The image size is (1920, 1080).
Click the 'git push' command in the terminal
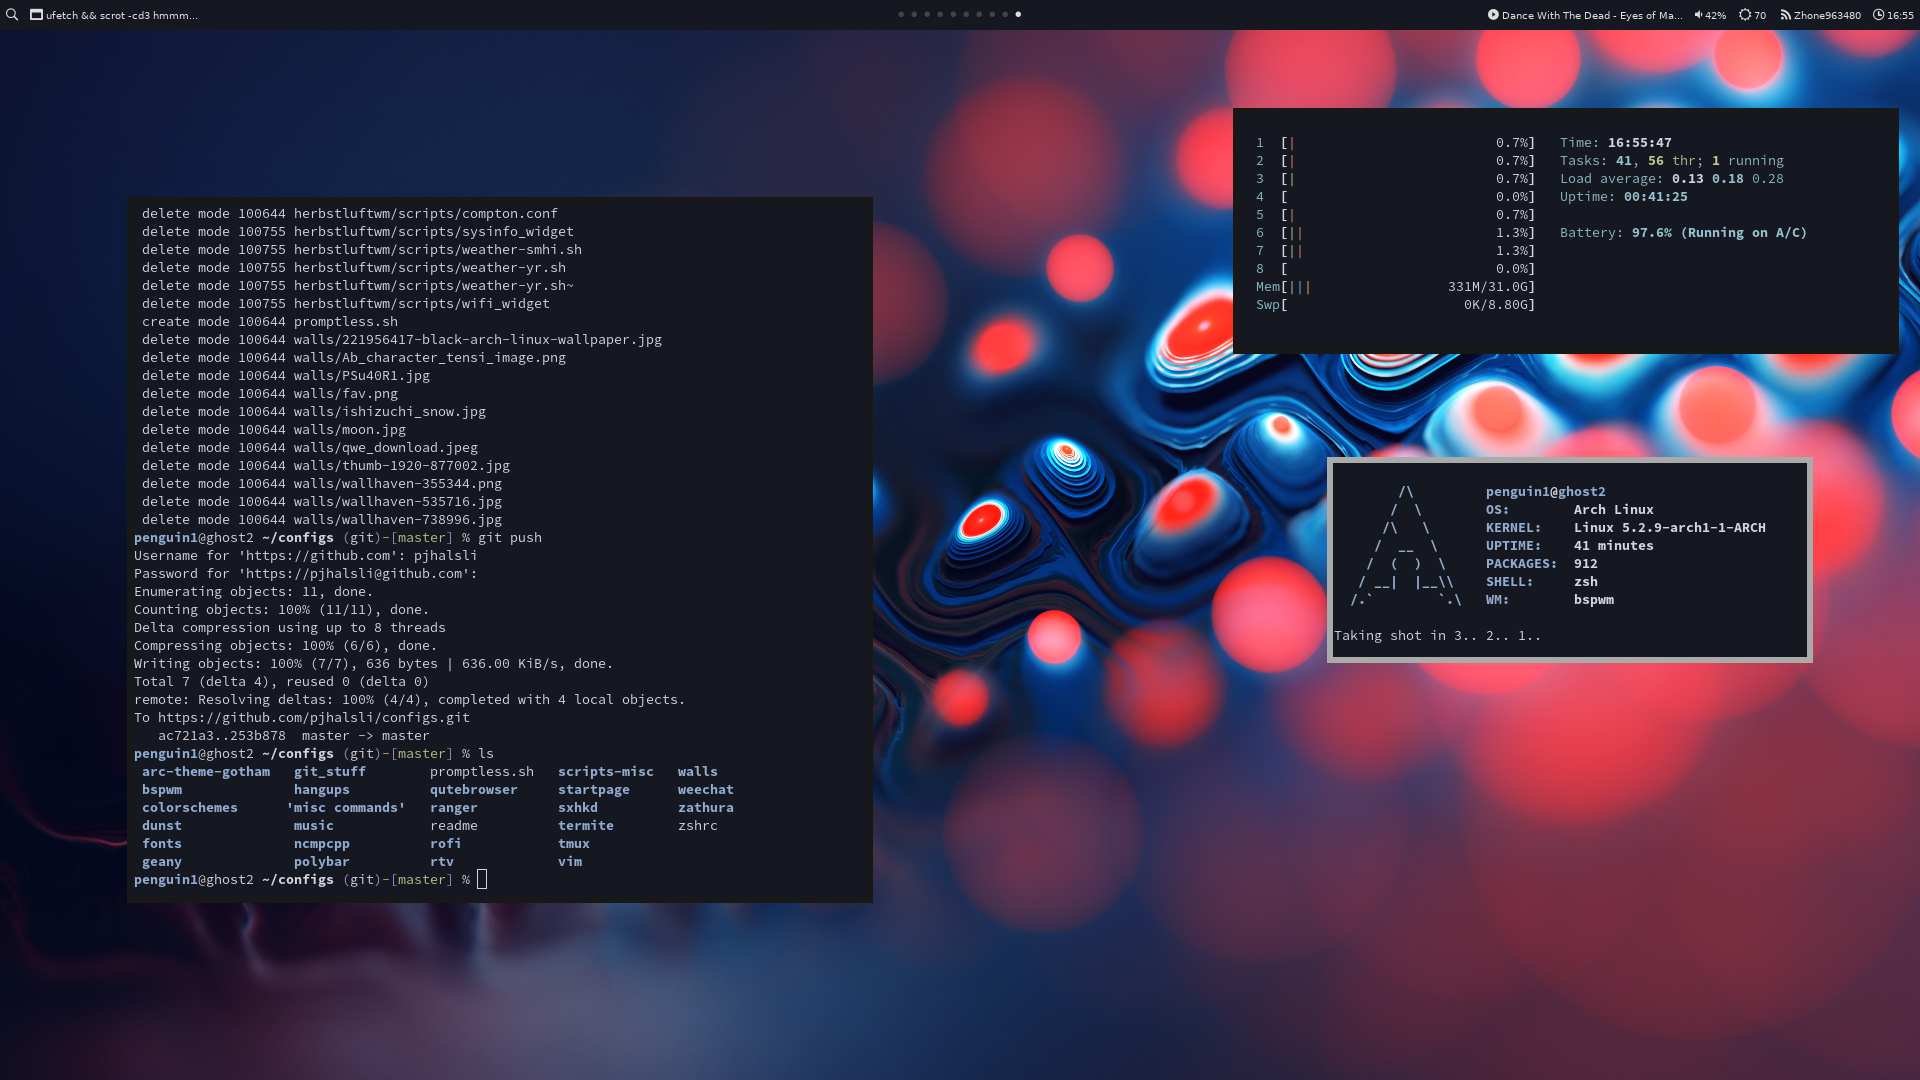tap(510, 537)
